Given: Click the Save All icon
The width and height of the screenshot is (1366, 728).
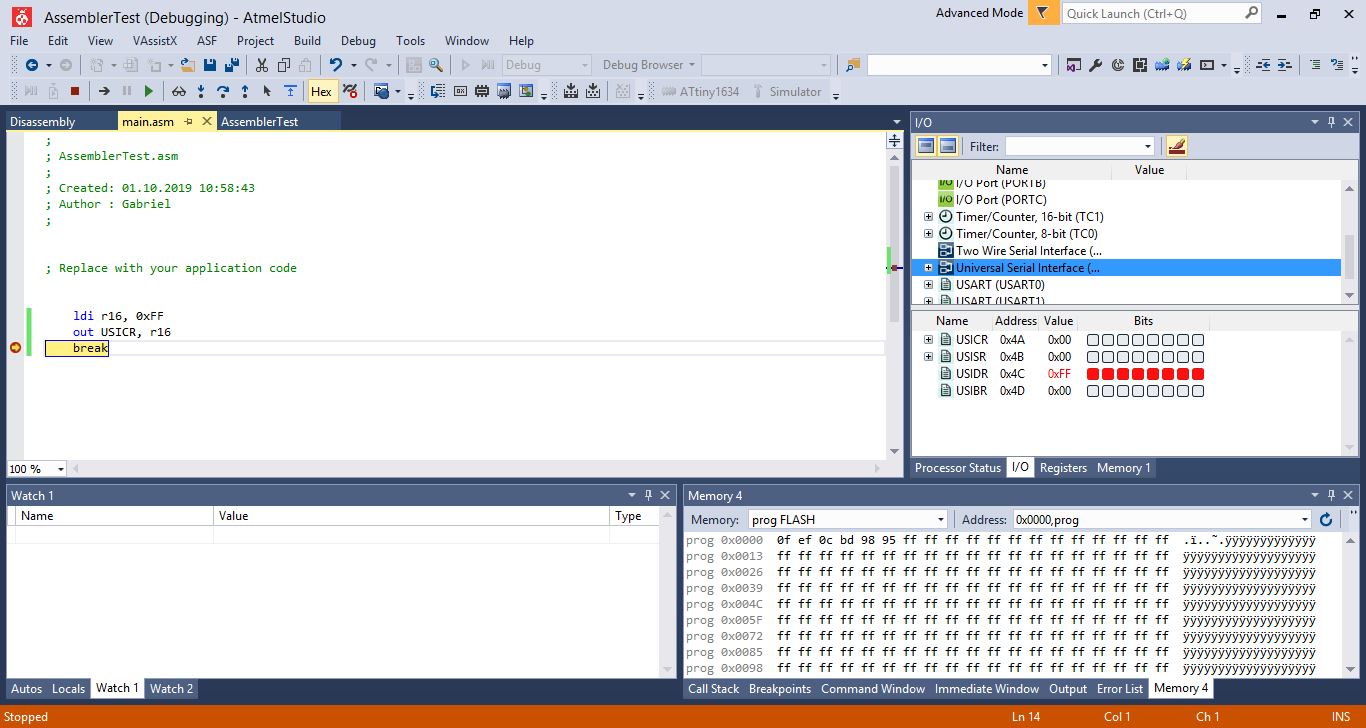Looking at the screenshot, I should click(x=232, y=65).
